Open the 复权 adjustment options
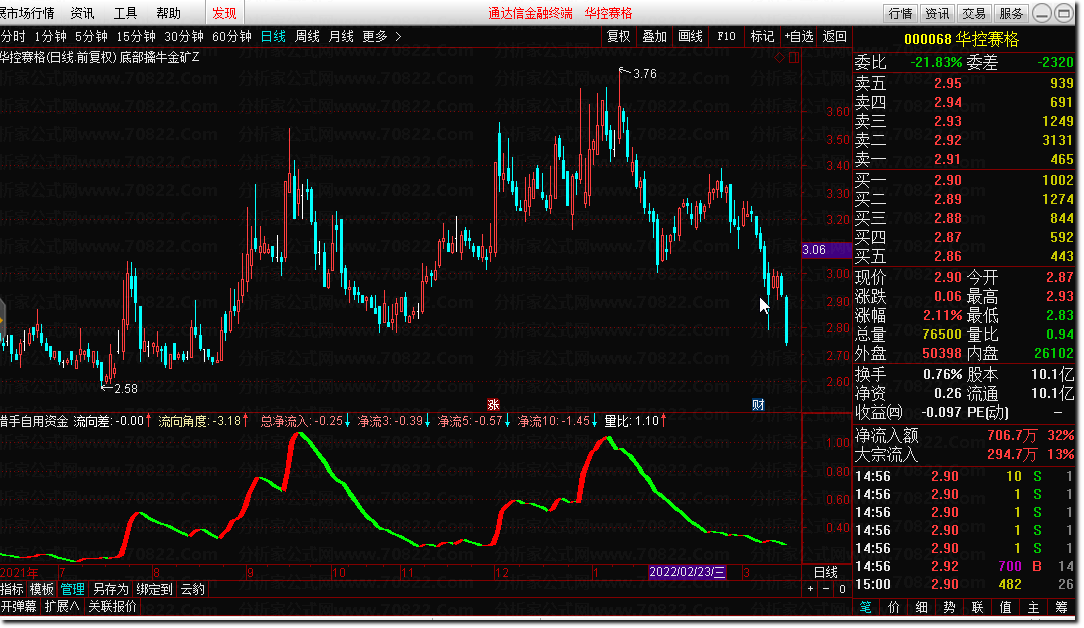Screen dimensions: 1084x628 618,36
